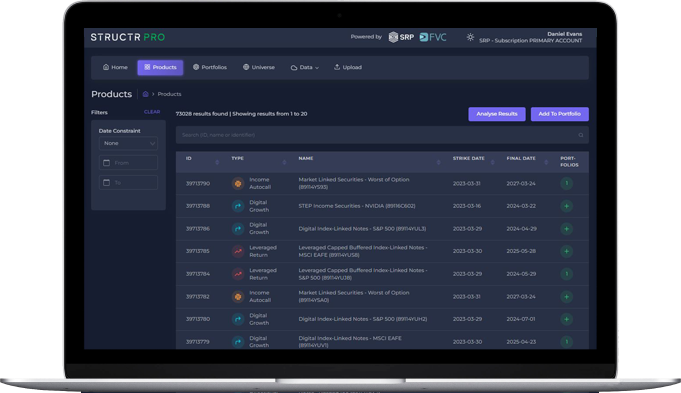The width and height of the screenshot is (681, 393).
Task: Sort table by Final Date column
Action: [x=546, y=162]
